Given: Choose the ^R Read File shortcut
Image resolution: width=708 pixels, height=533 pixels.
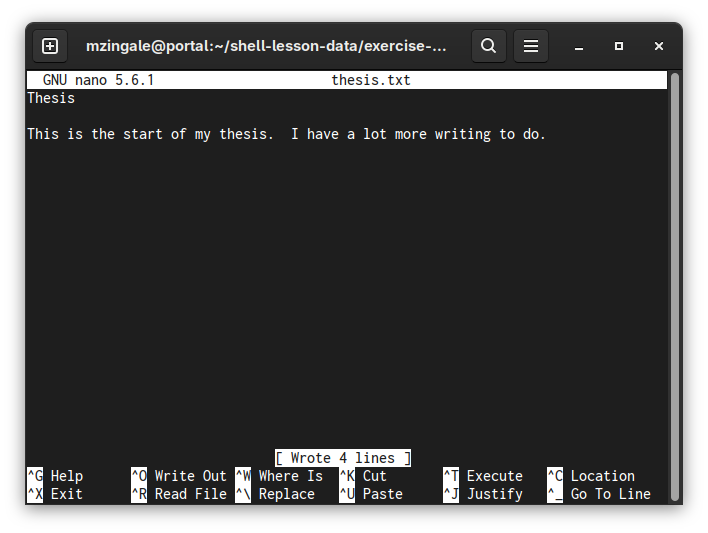Looking at the screenshot, I should coord(179,494).
